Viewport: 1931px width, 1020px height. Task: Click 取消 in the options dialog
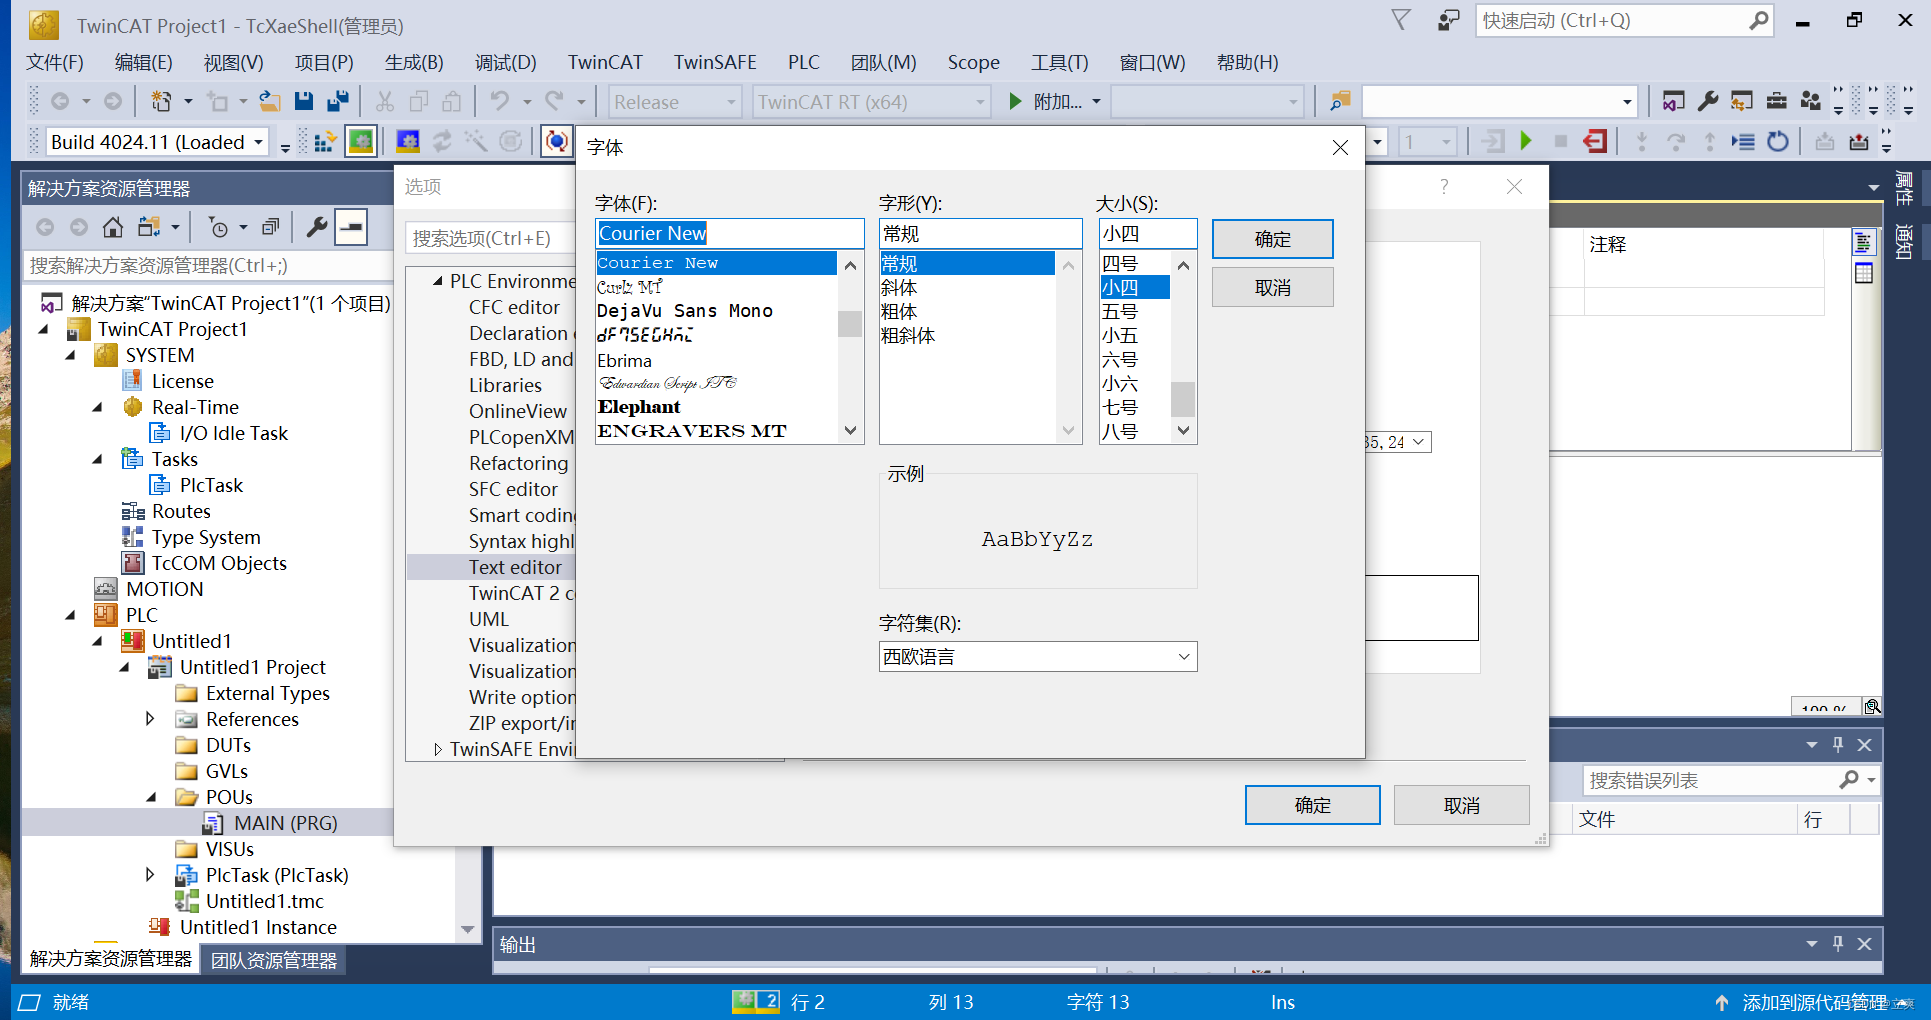click(1461, 805)
